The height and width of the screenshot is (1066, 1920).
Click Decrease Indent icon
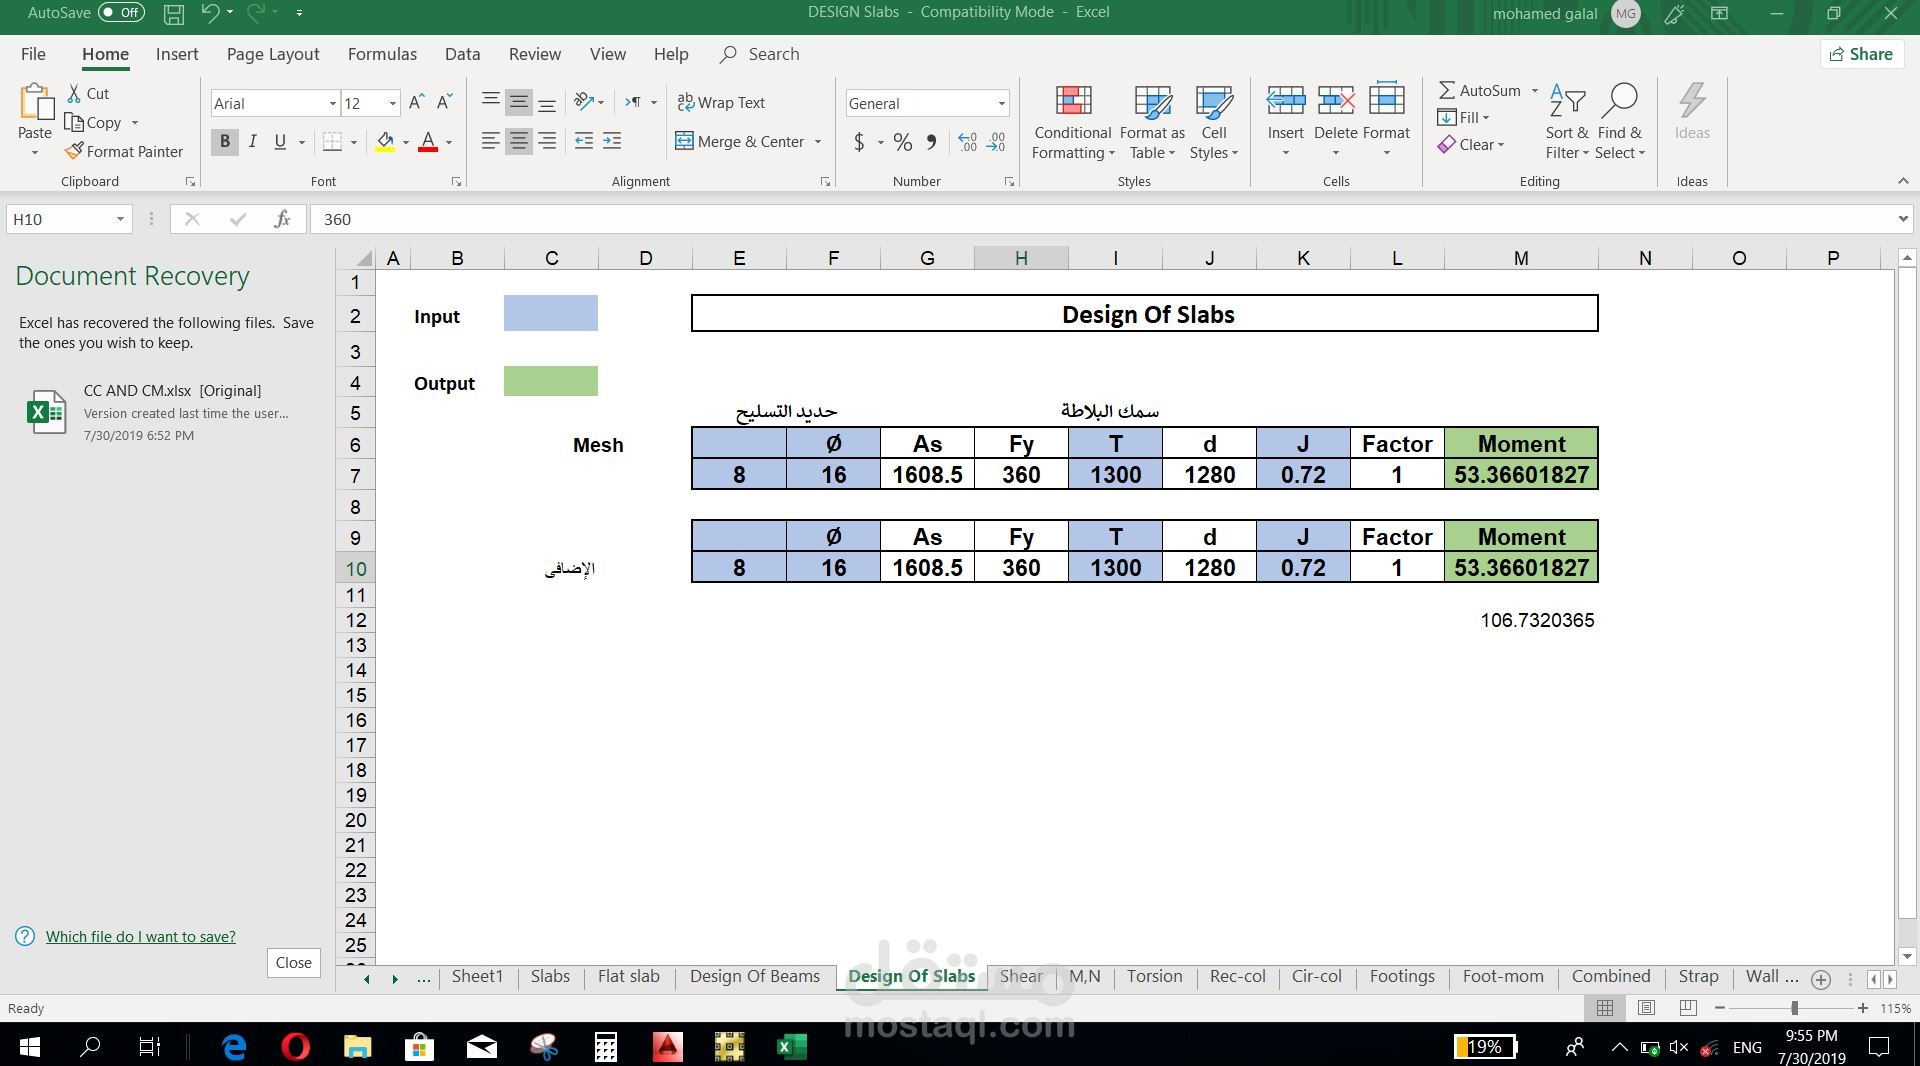tap(584, 141)
